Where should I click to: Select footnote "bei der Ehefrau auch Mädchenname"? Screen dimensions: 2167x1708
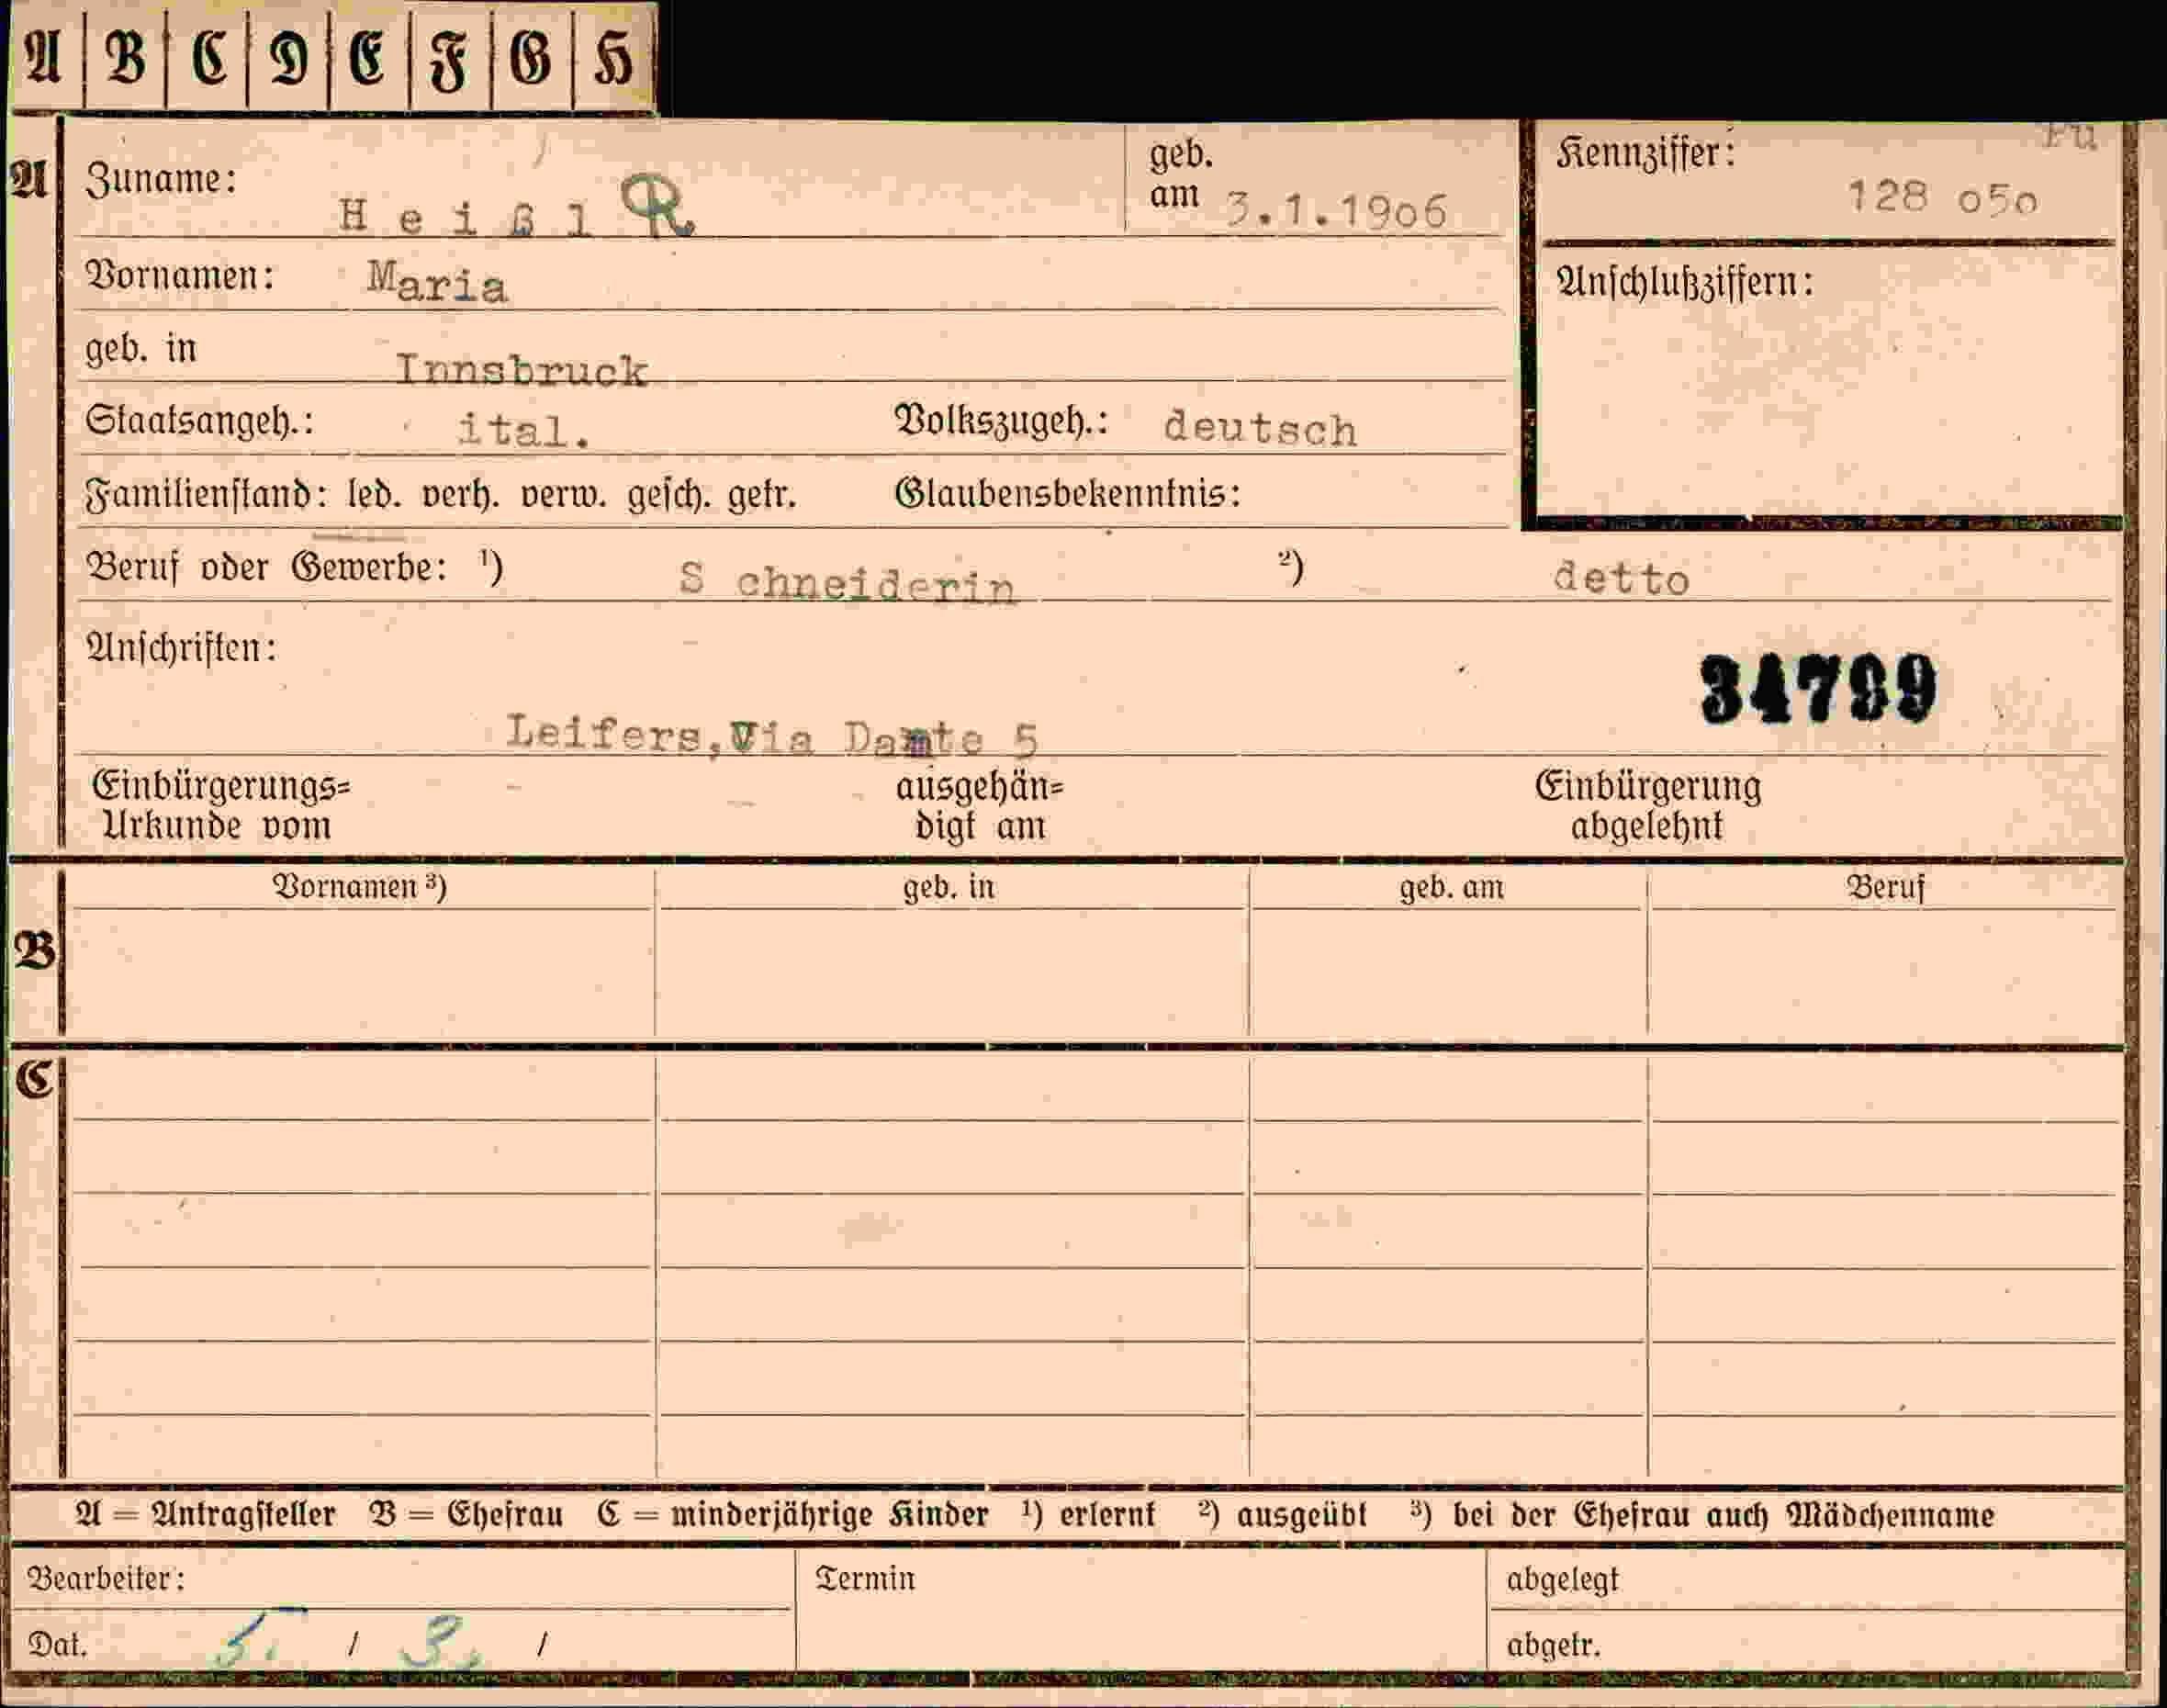(x=1723, y=1514)
